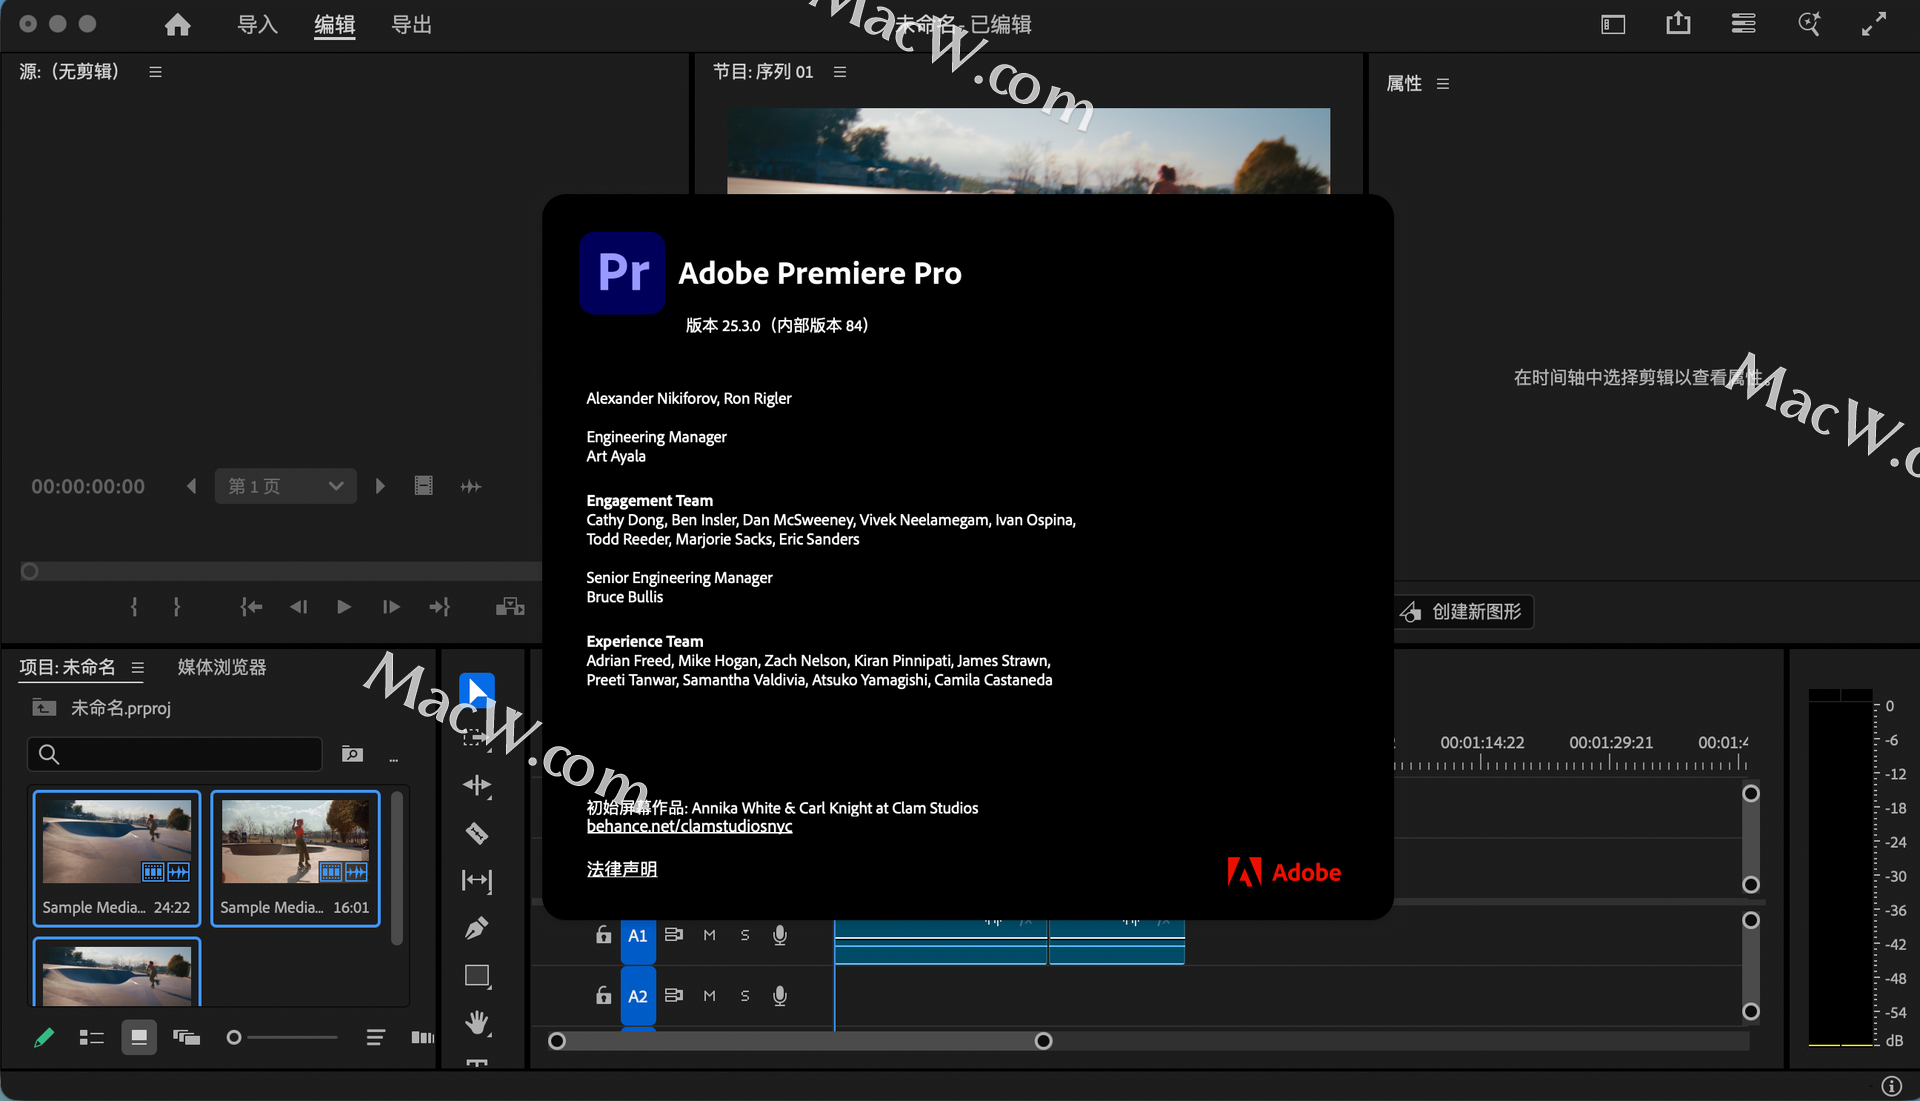Open the program monitor 序列 01 menu
Image resolution: width=1920 pixels, height=1101 pixels.
click(840, 72)
